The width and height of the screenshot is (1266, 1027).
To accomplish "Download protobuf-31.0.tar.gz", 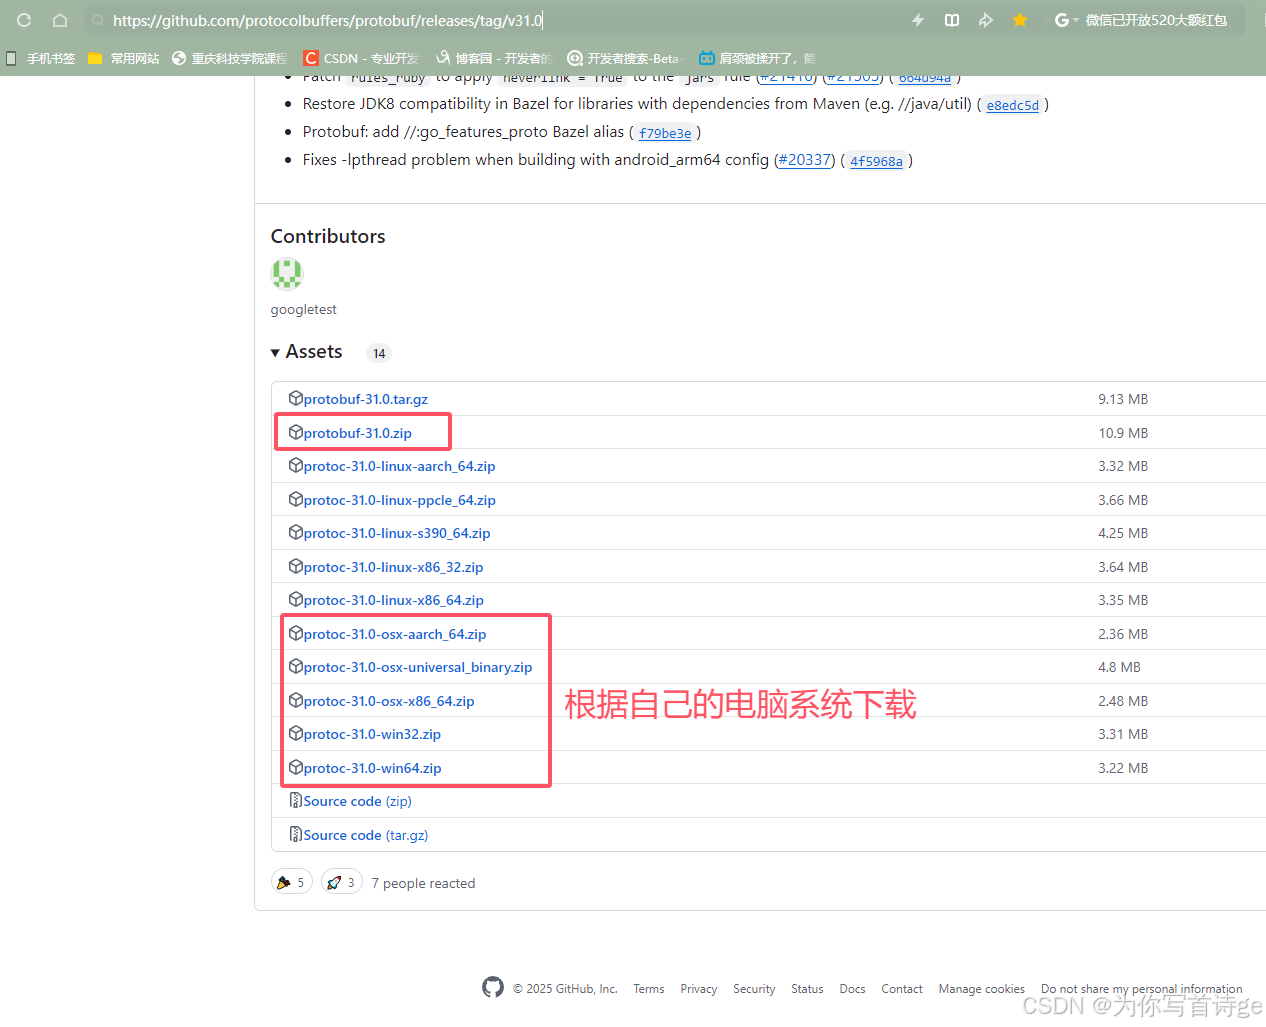I will click(366, 399).
